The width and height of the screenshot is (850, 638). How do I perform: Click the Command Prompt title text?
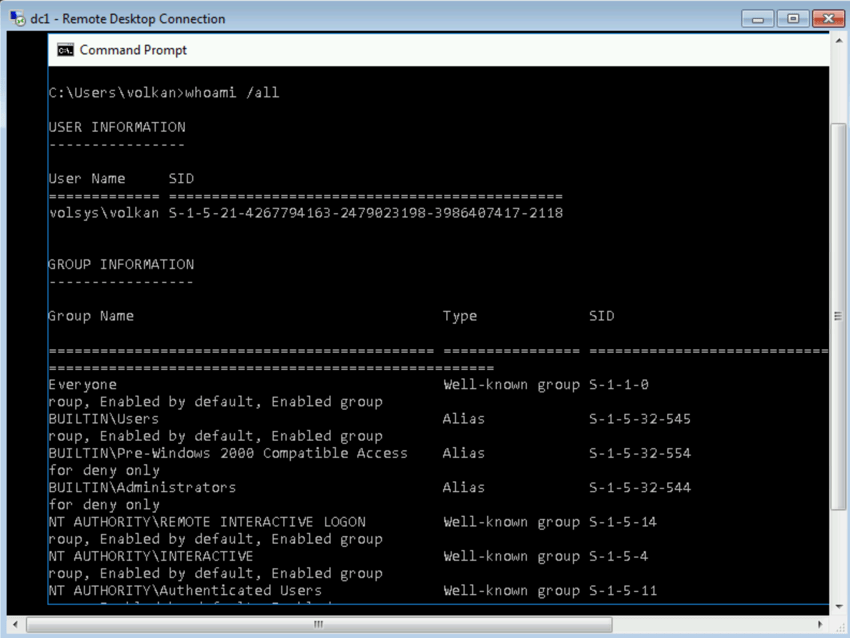[x=133, y=50]
